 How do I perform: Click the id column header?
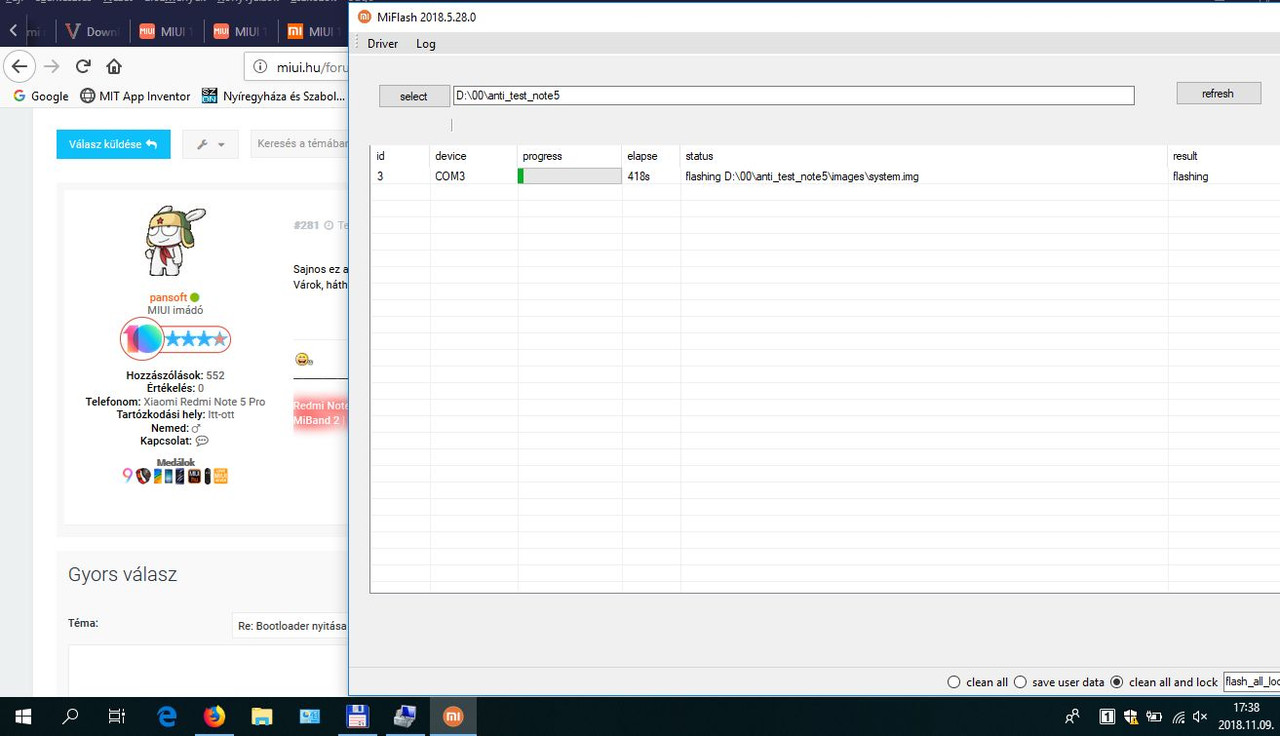coord(400,156)
